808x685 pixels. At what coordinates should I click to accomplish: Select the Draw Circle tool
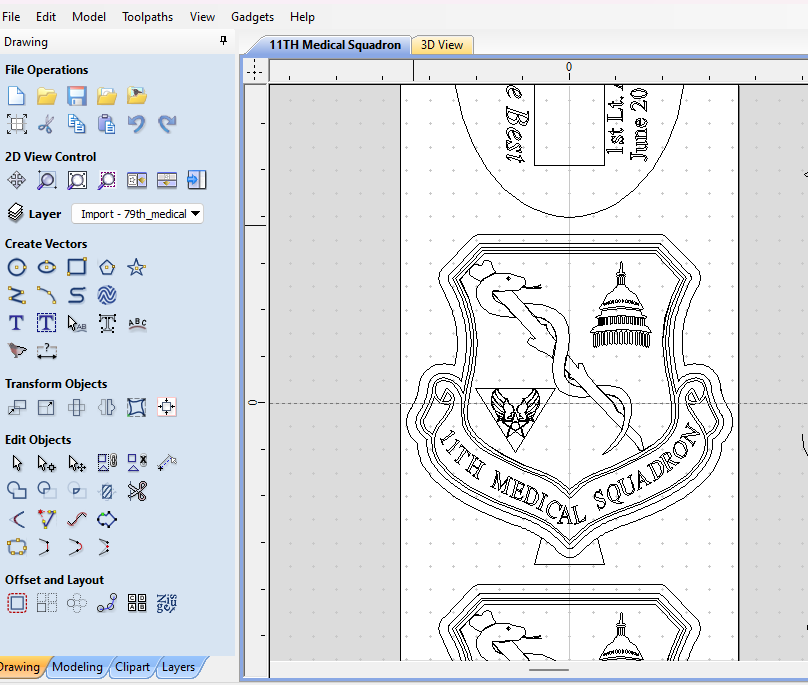[x=16, y=267]
